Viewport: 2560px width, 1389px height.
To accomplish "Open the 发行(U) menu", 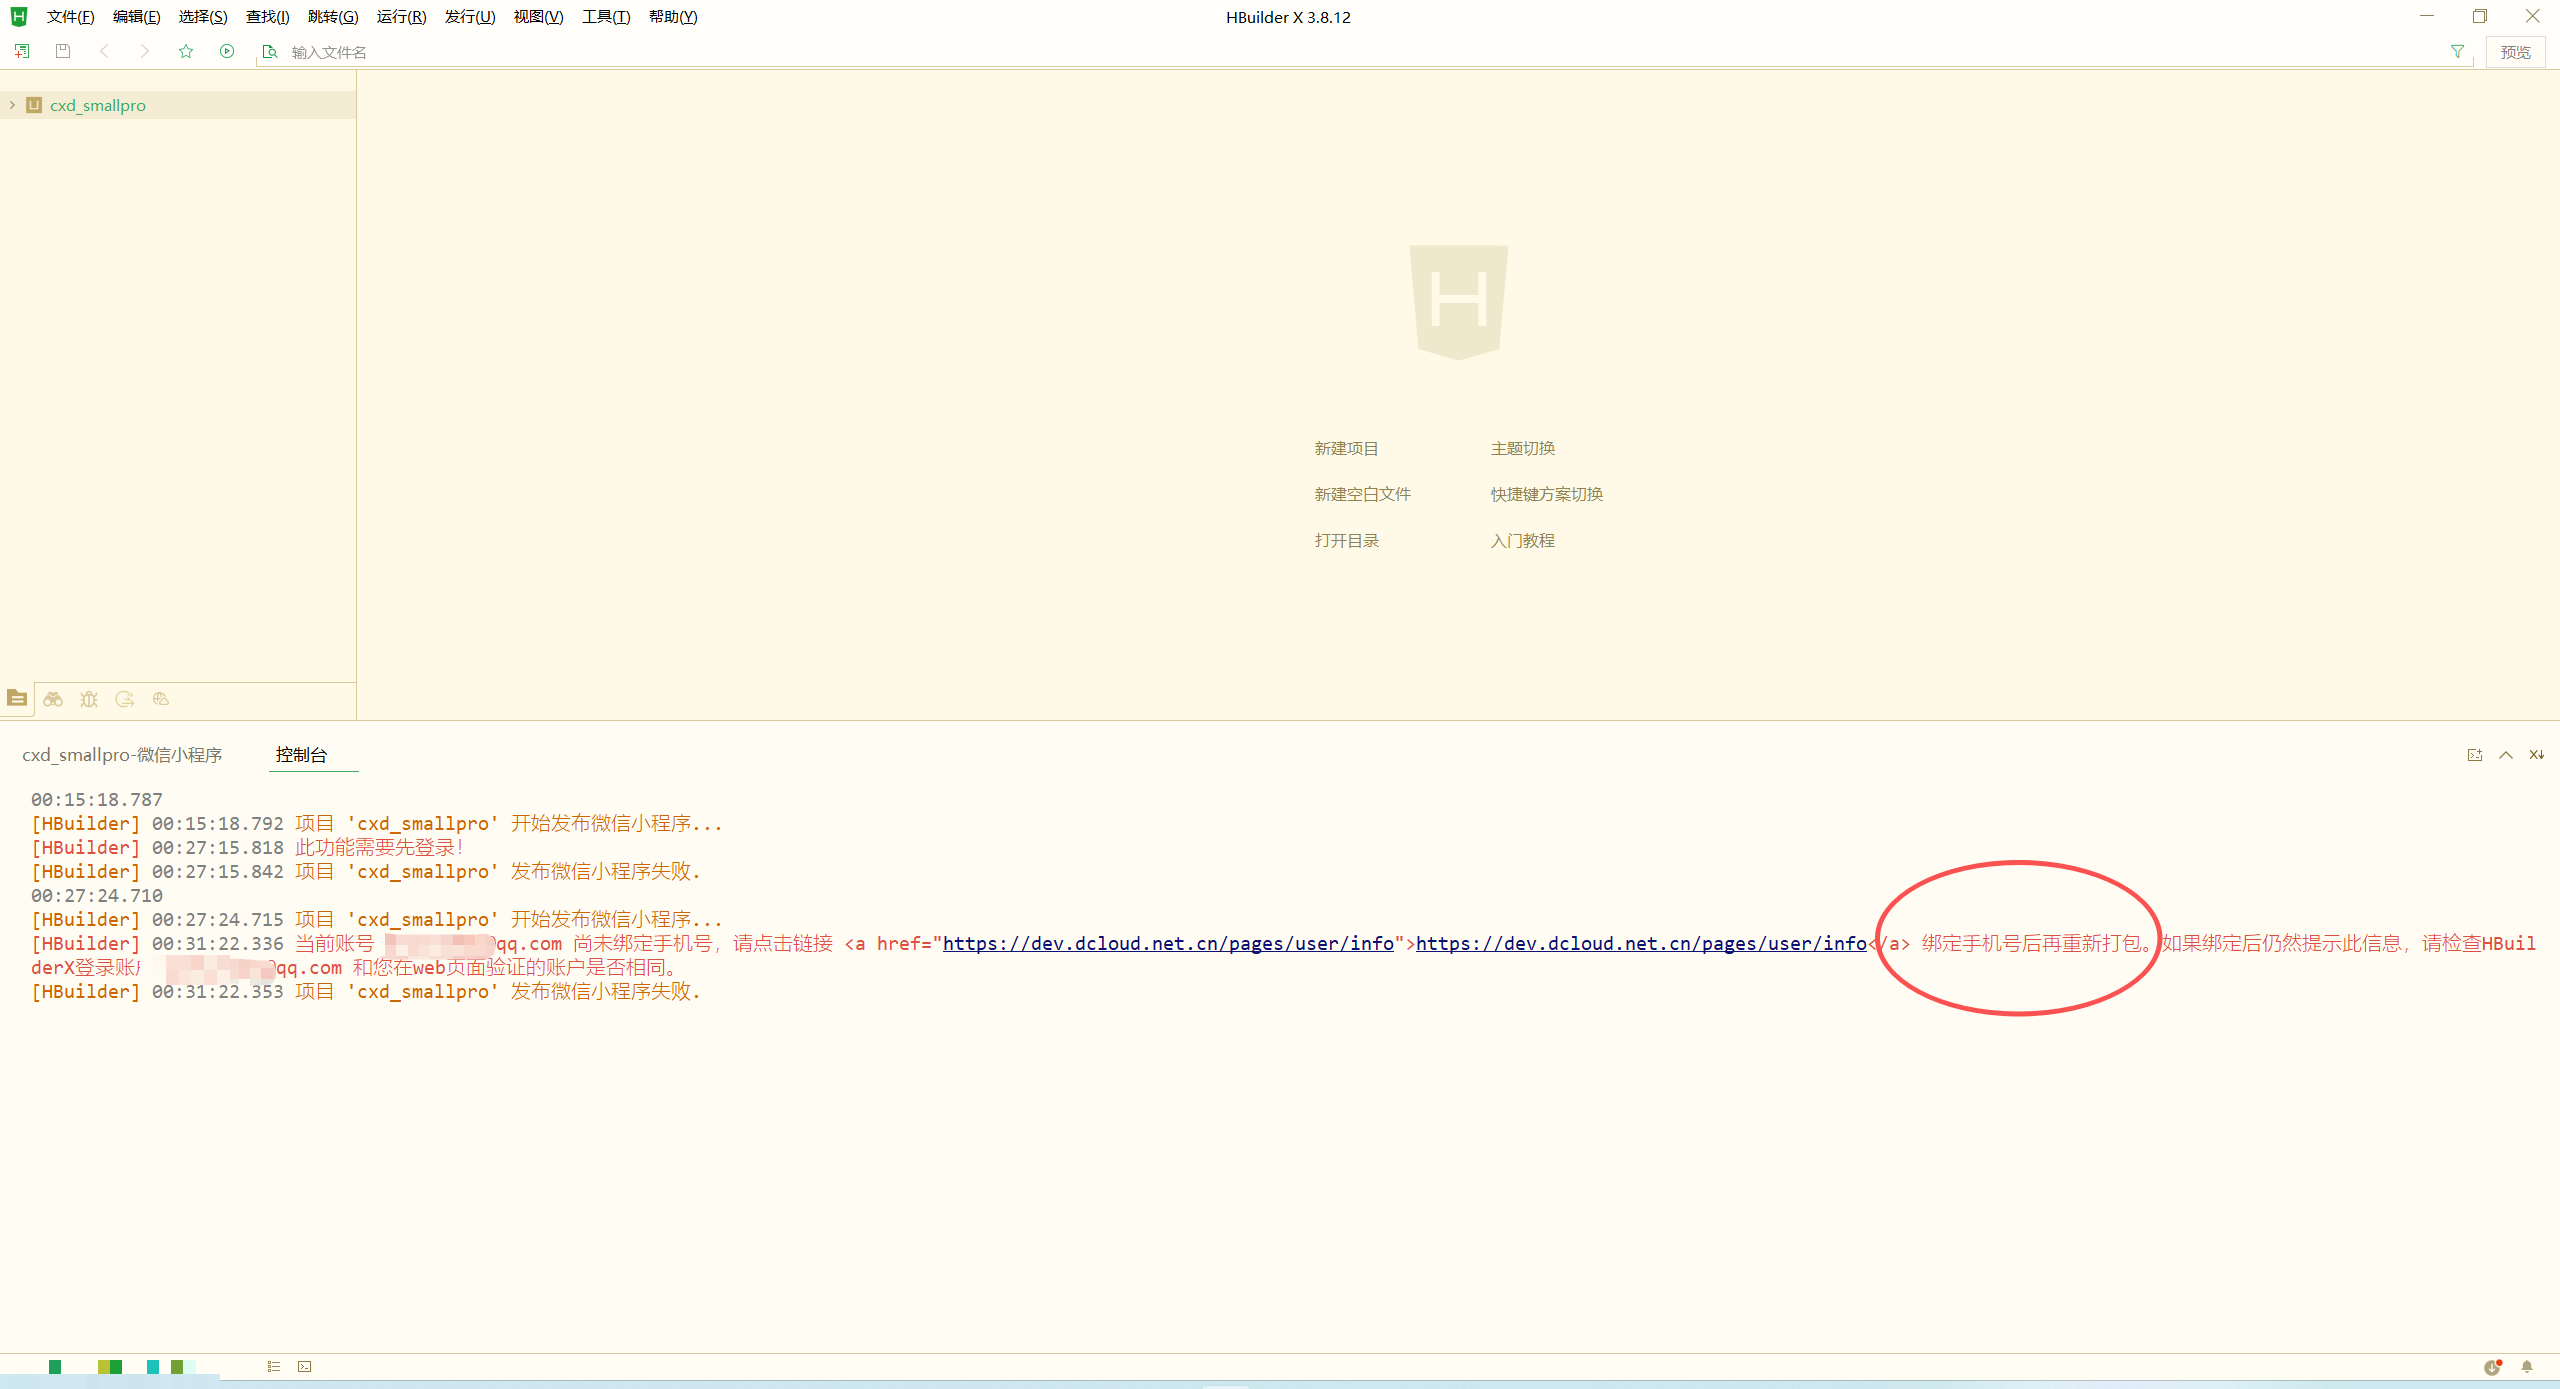I will 470,17.
